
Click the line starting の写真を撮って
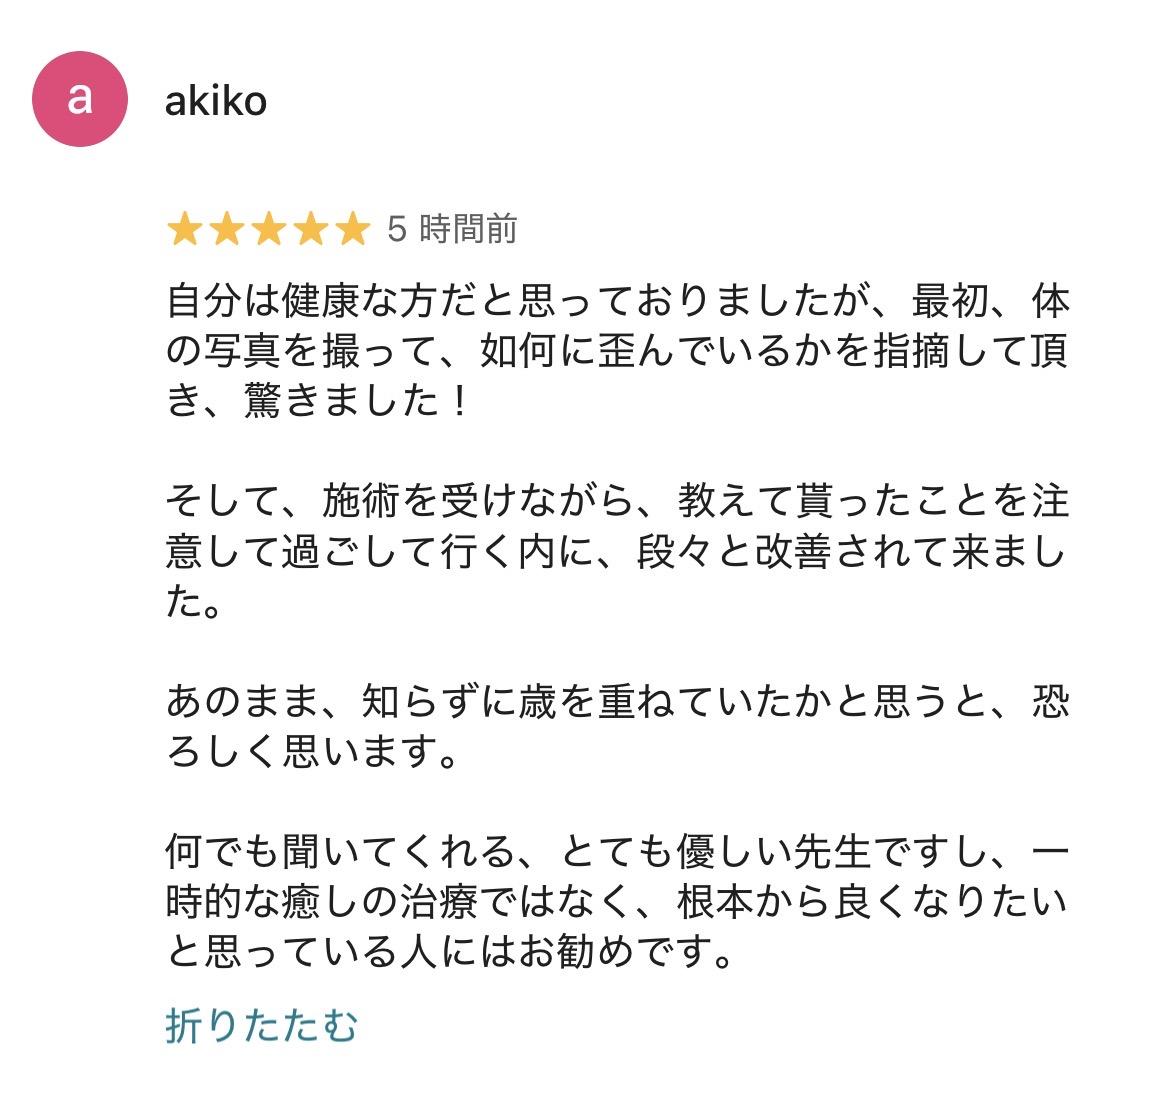(617, 351)
